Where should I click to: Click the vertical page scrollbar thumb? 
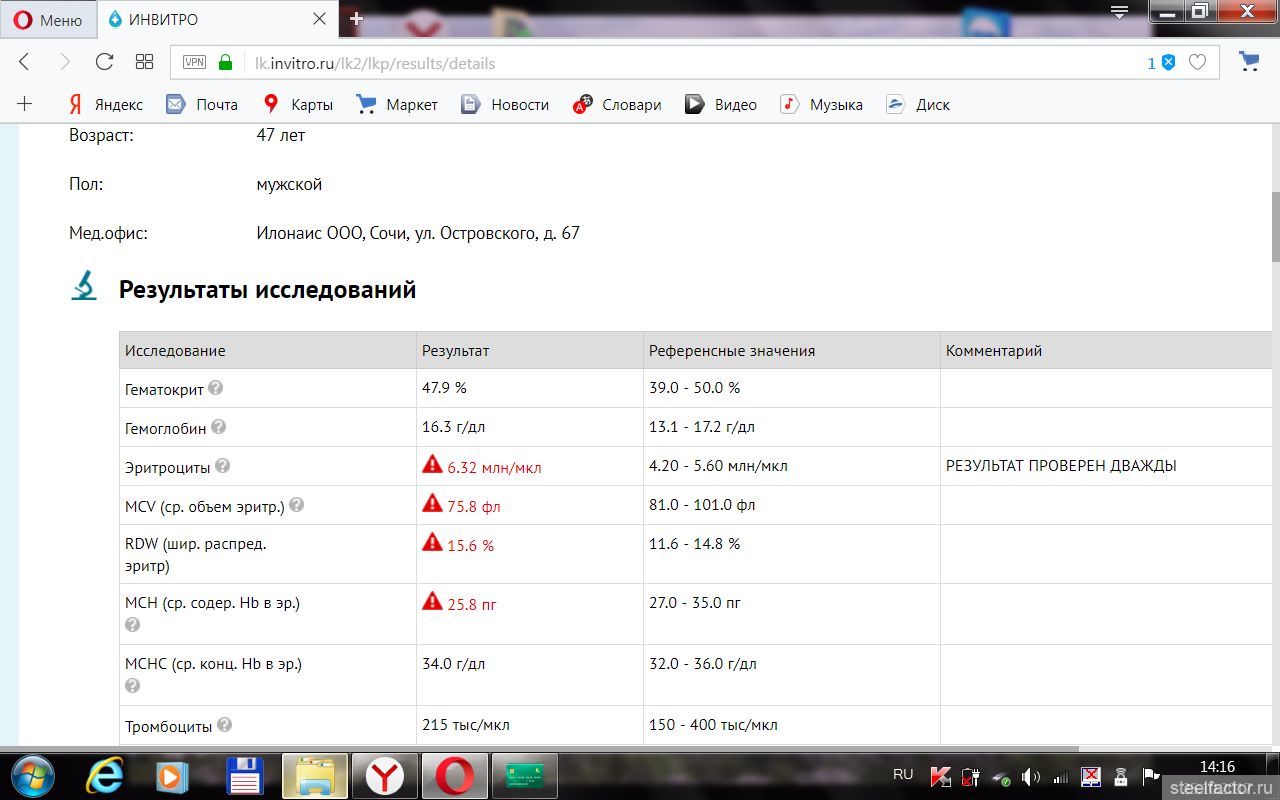pyautogui.click(x=1275, y=225)
